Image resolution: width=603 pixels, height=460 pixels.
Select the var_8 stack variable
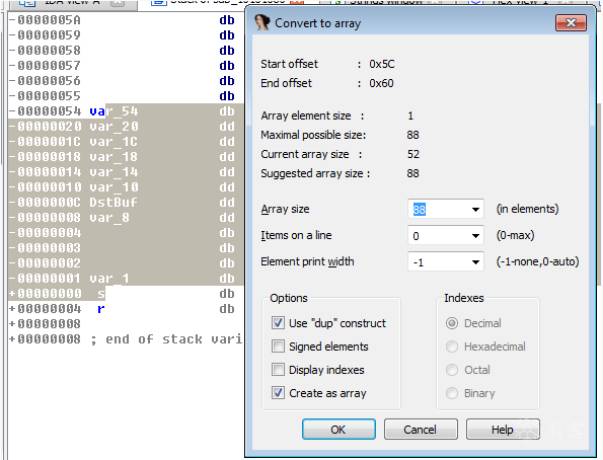(110, 217)
